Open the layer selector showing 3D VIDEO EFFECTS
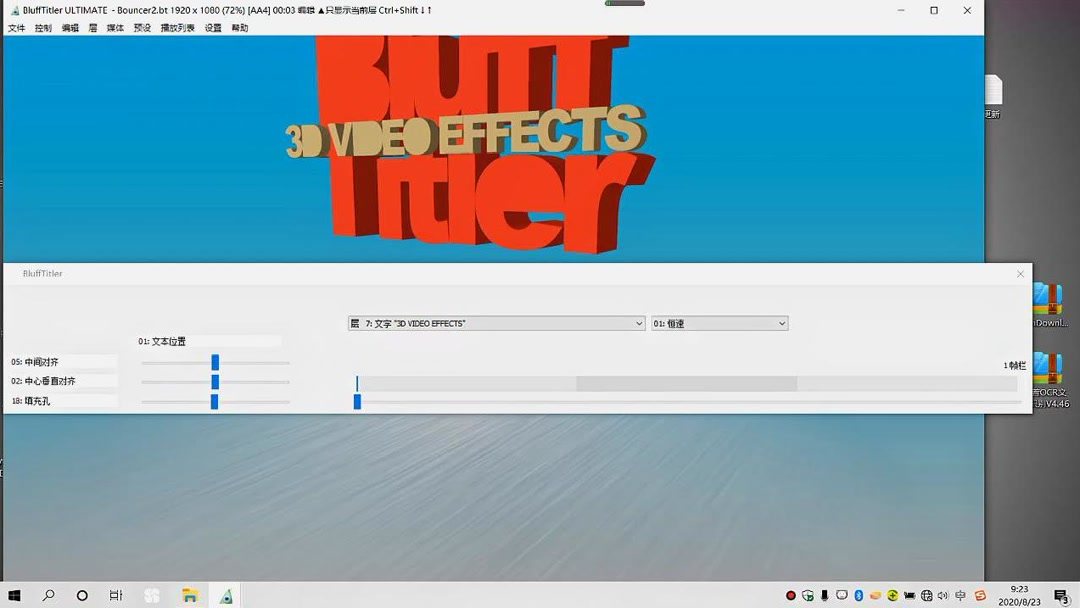The height and width of the screenshot is (608, 1080). click(x=495, y=323)
